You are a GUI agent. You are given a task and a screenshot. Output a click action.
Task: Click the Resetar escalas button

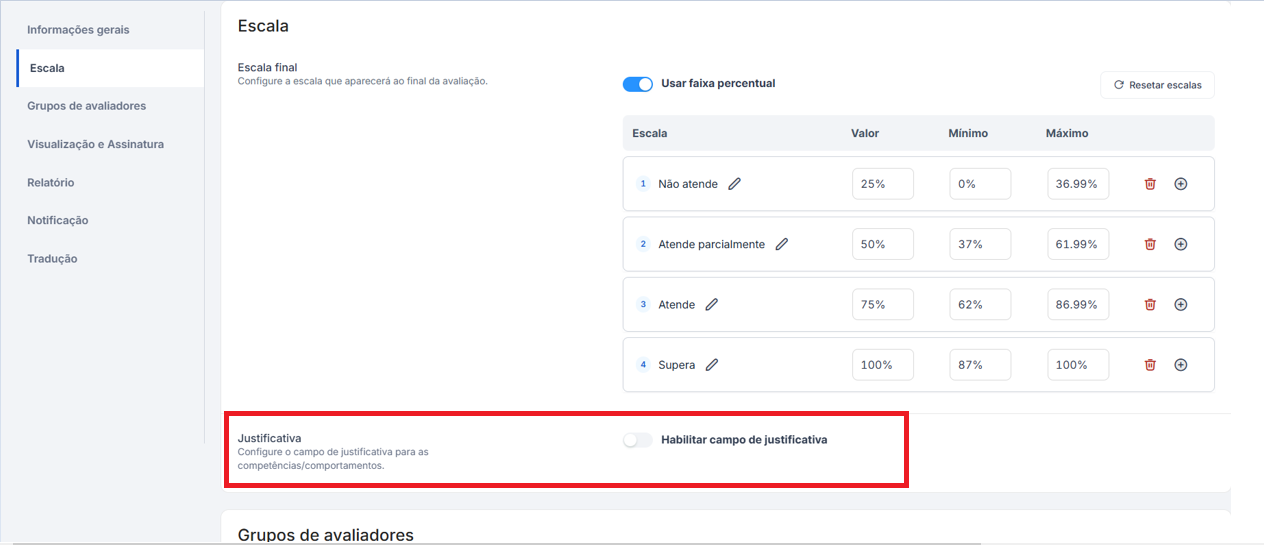point(1157,85)
